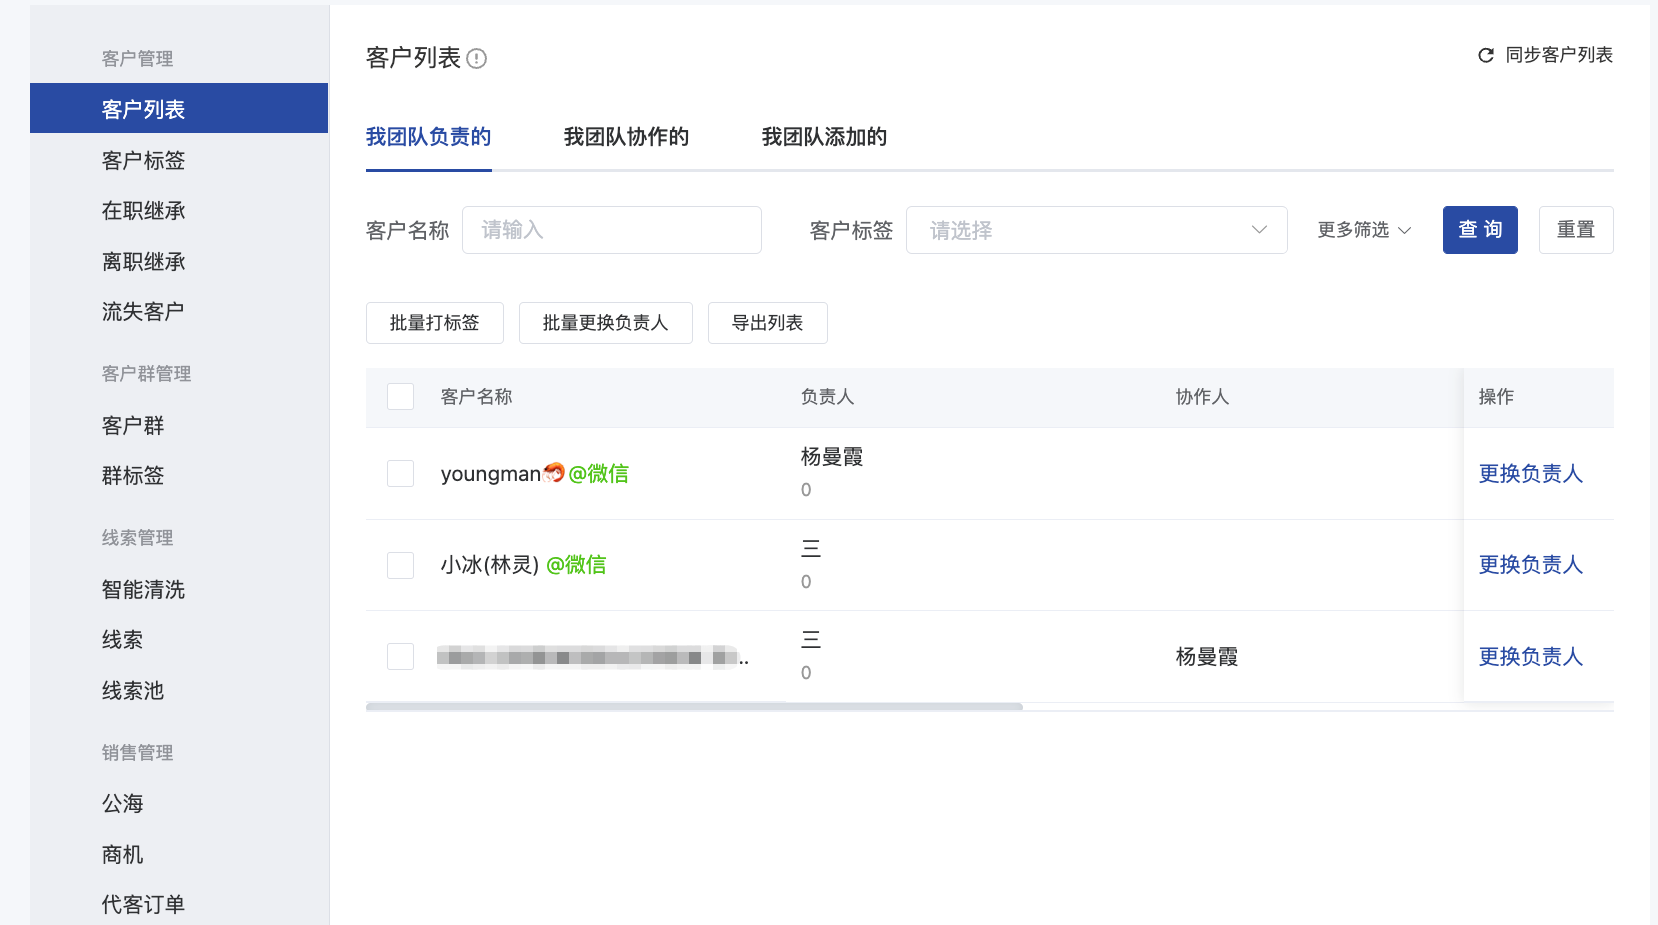Click the 查询 search button
Screen dimensions: 1658x925
click(x=1480, y=230)
